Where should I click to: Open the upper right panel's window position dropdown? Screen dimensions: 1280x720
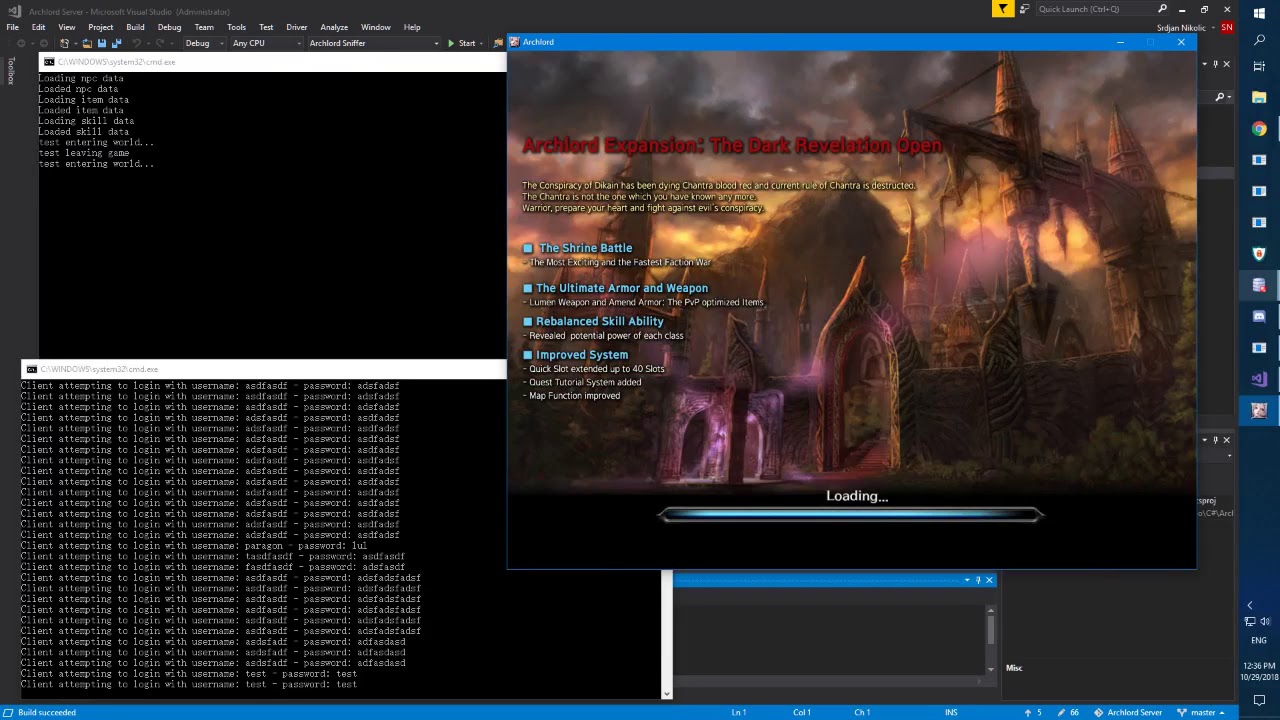1204,64
